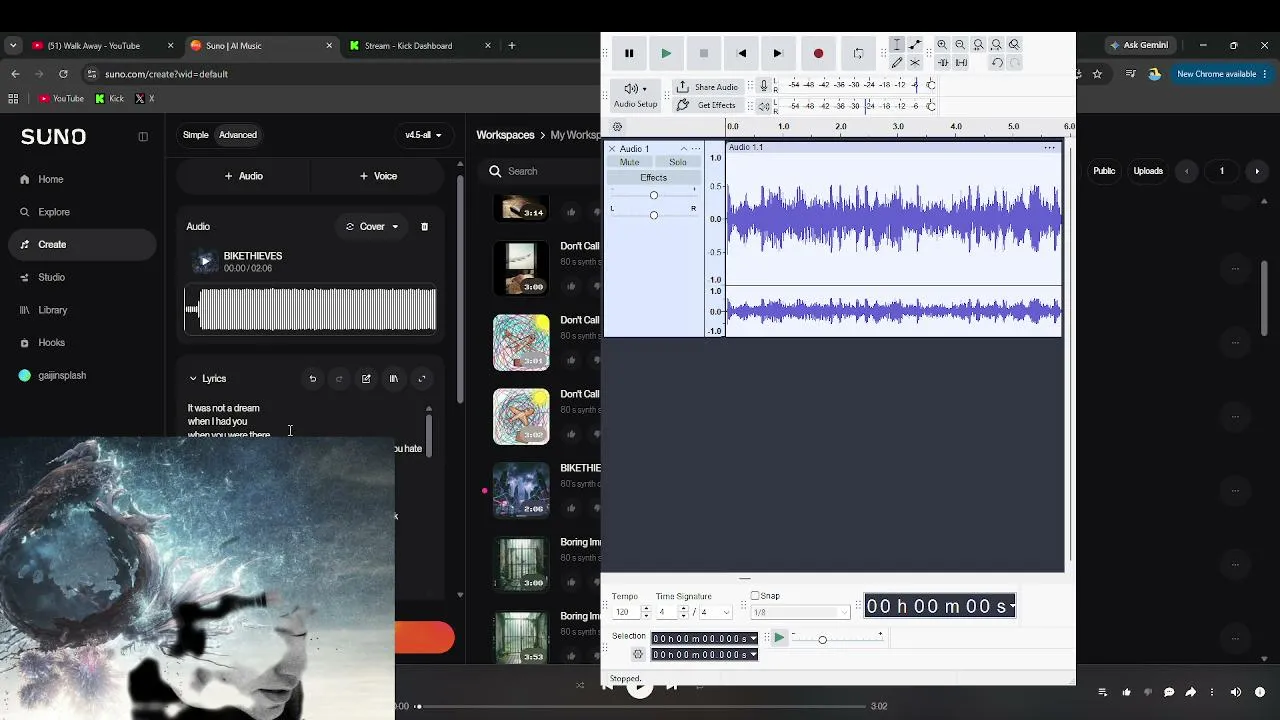Viewport: 1280px width, 720px height.
Task: Click the Zoom In magnifier icon
Action: [x=942, y=45]
